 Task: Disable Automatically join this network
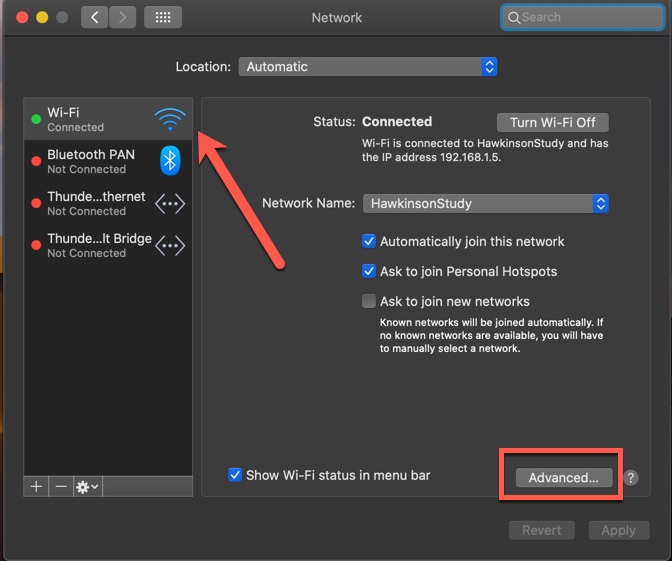click(369, 241)
